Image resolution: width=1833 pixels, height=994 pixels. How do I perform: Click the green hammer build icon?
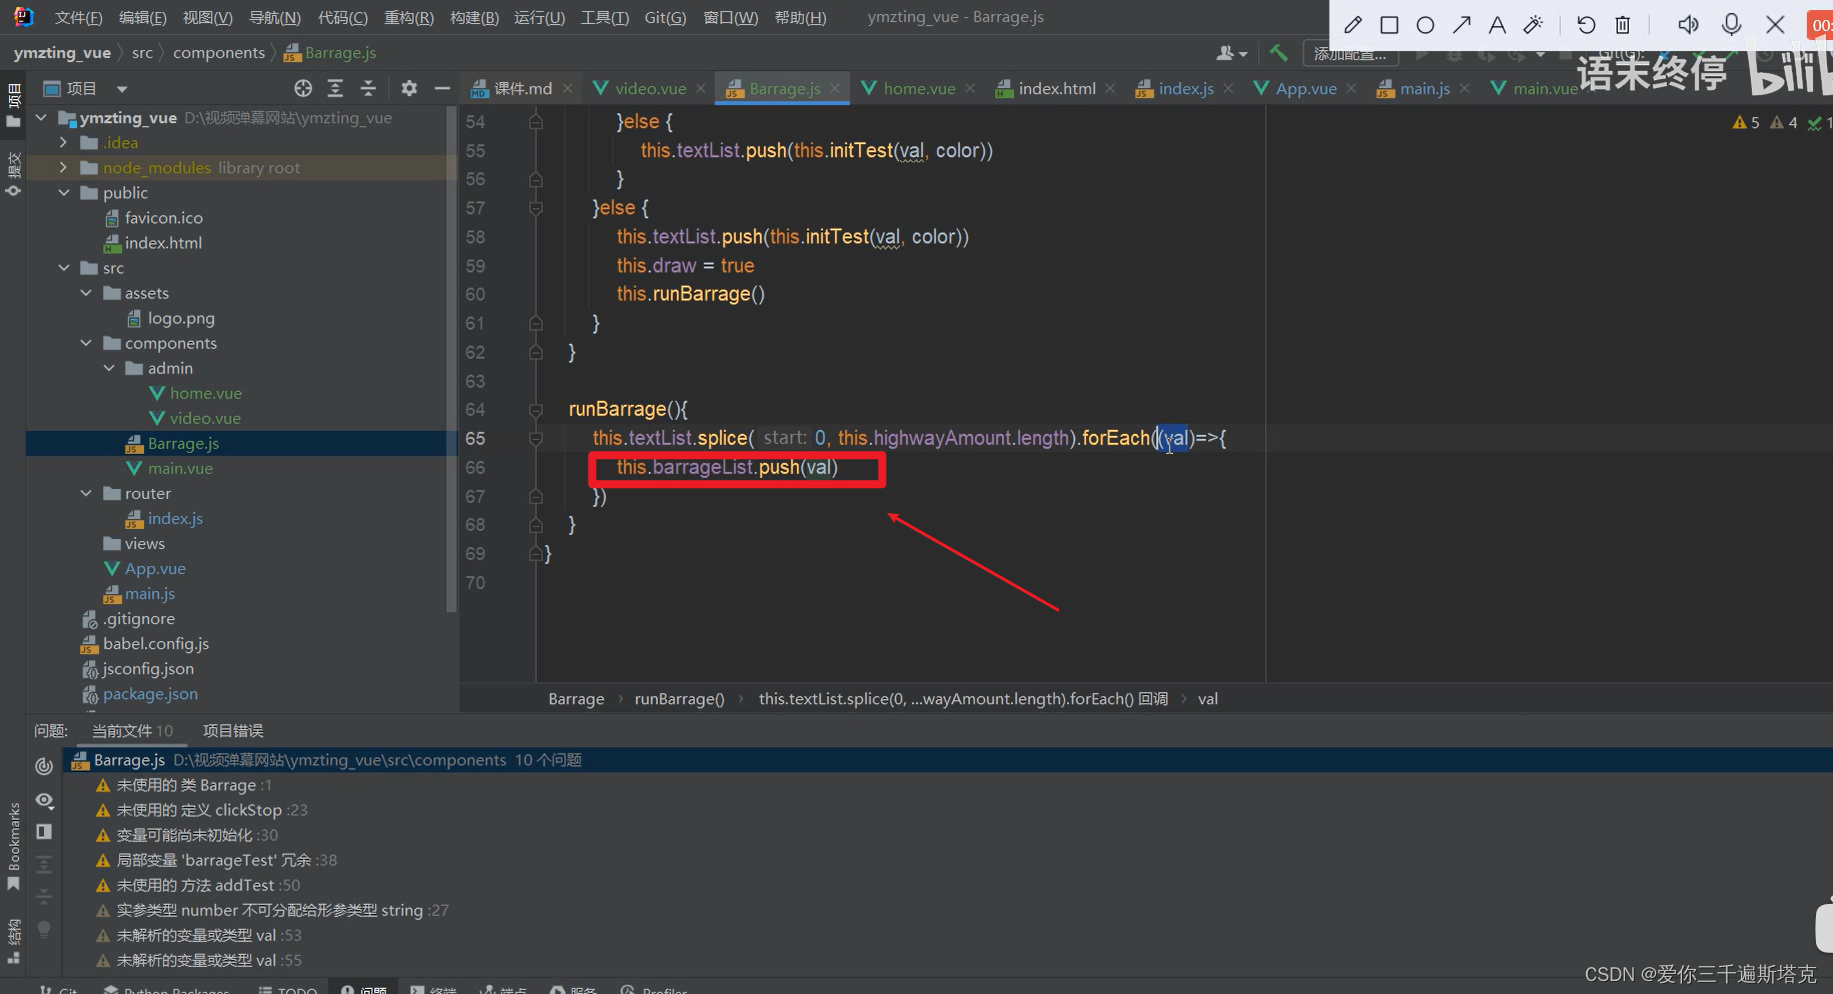[x=1278, y=53]
